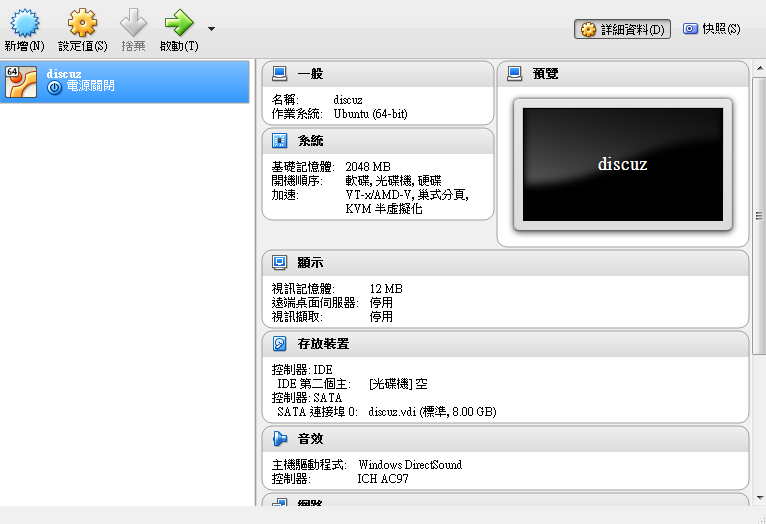Click the 音效 (Audio) speaker icon
Viewport: 766px width, 524px height.
[280, 439]
